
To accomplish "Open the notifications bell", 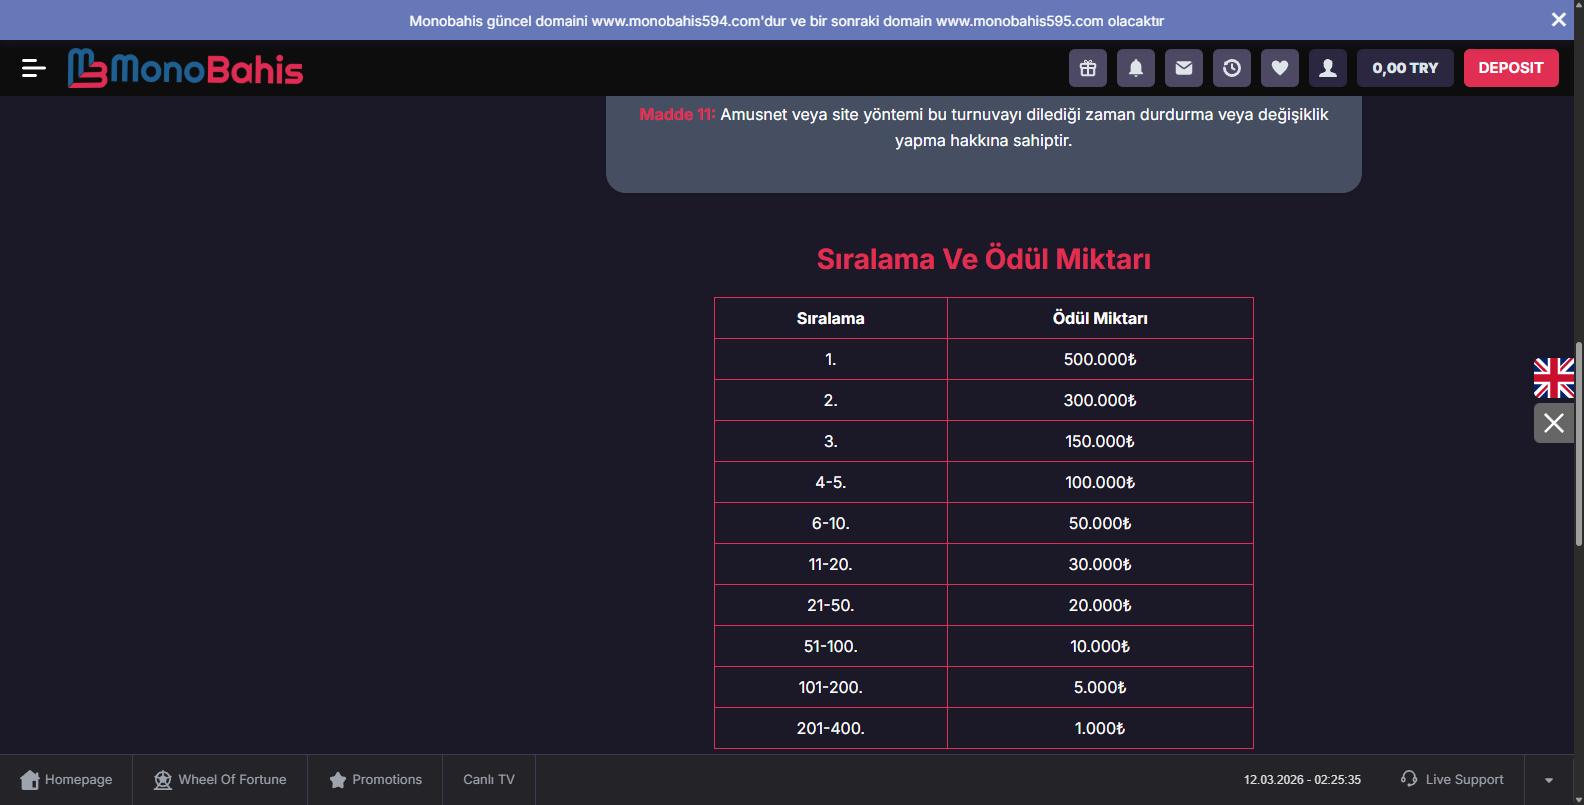I will (1136, 68).
